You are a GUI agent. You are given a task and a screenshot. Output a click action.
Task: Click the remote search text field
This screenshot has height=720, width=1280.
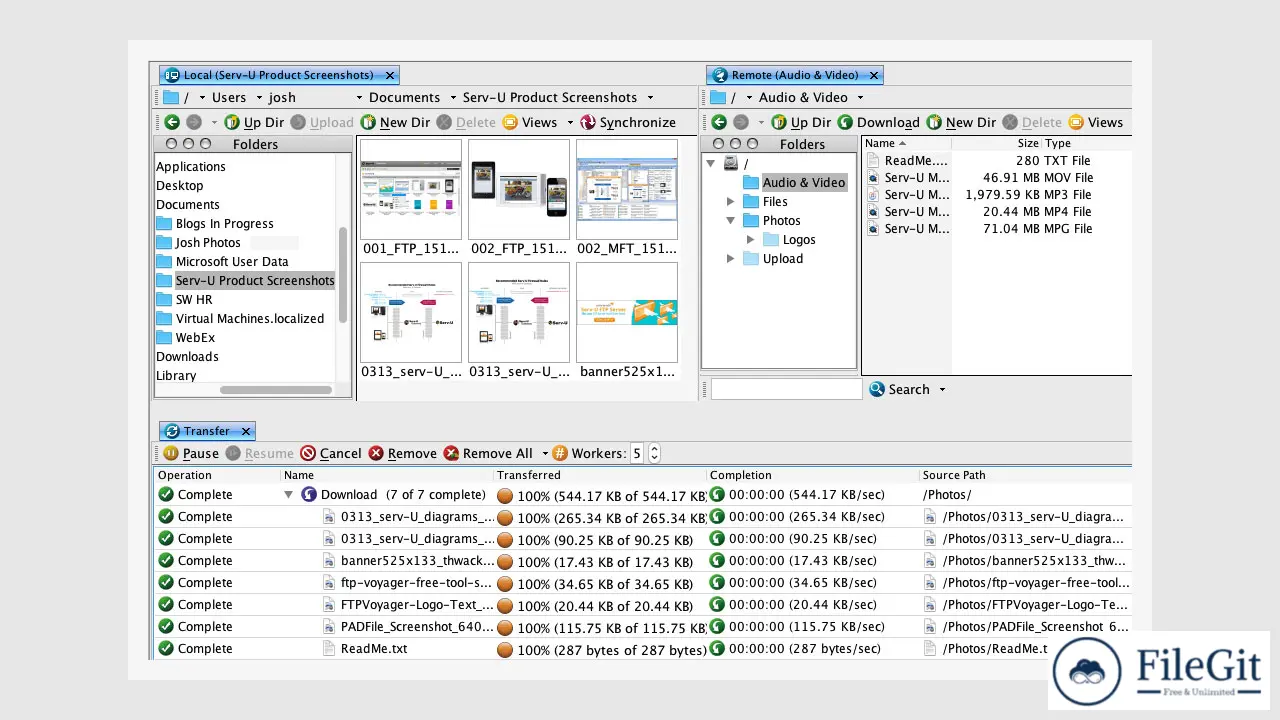click(x=786, y=389)
